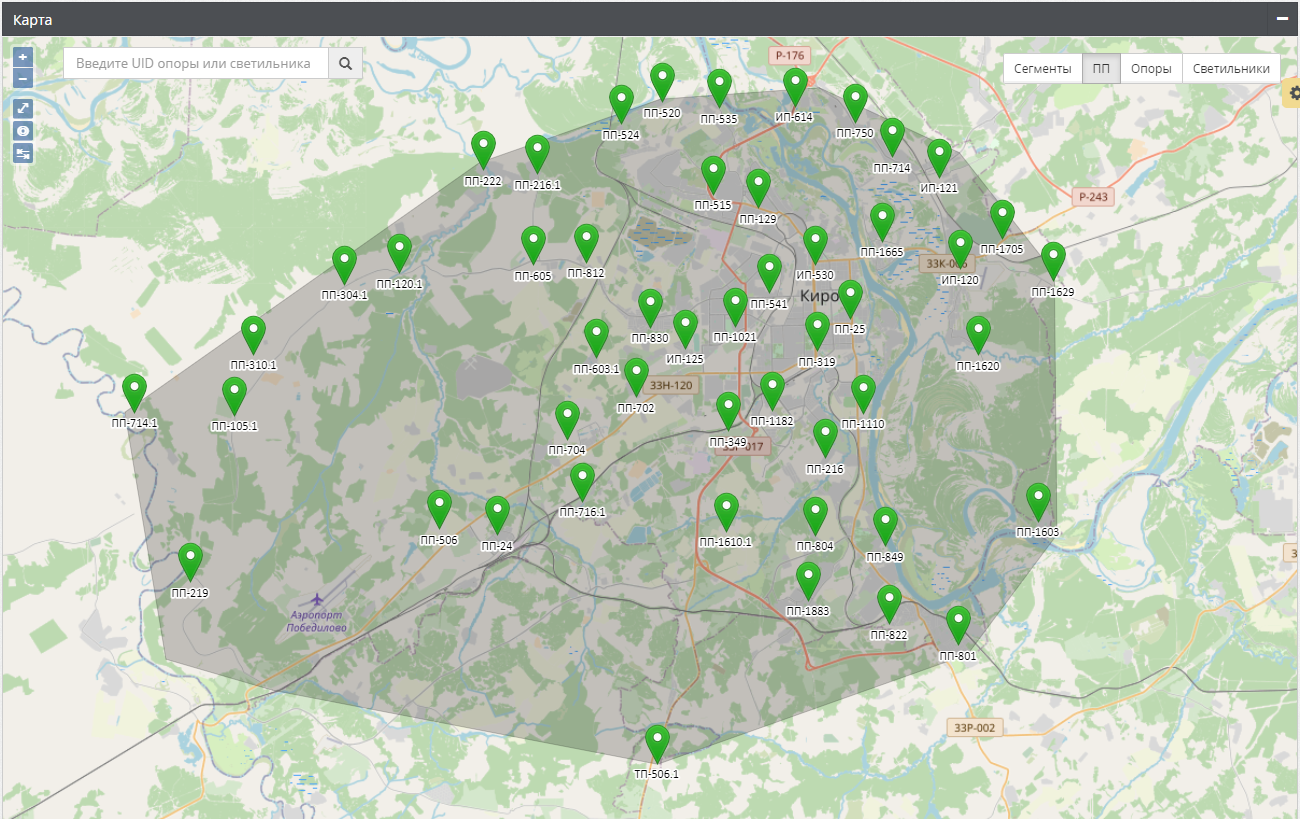This screenshot has width=1300, height=819.
Task: Click the opposing-arrows map control button
Action: (23, 153)
